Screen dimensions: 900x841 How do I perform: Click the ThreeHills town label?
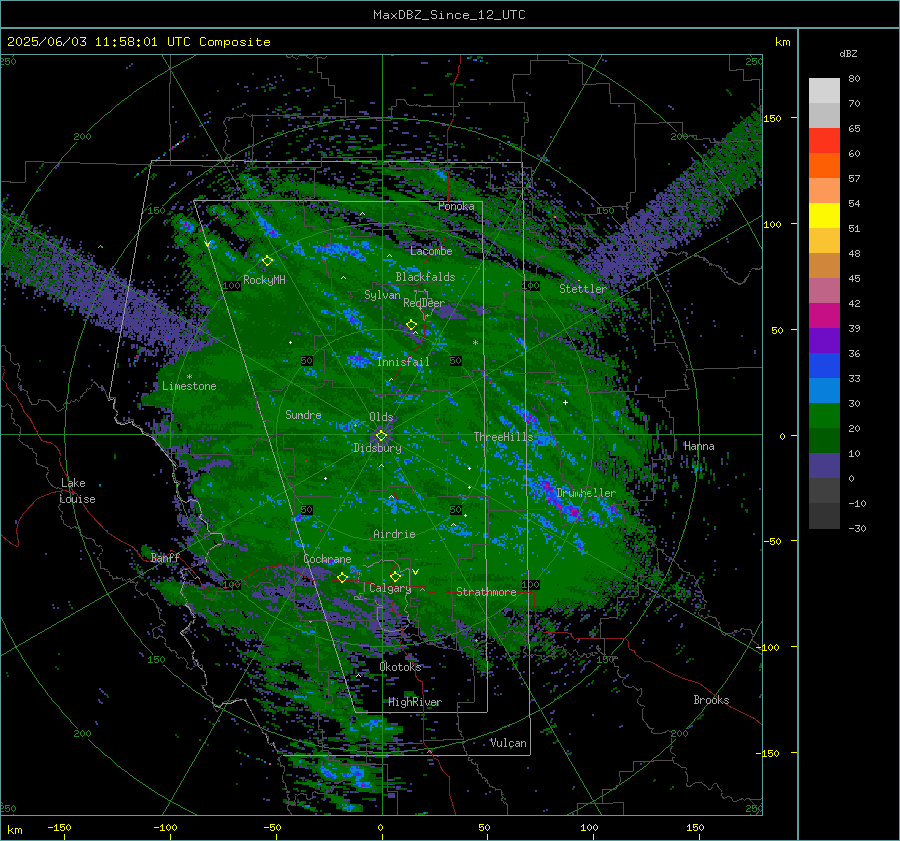(503, 437)
